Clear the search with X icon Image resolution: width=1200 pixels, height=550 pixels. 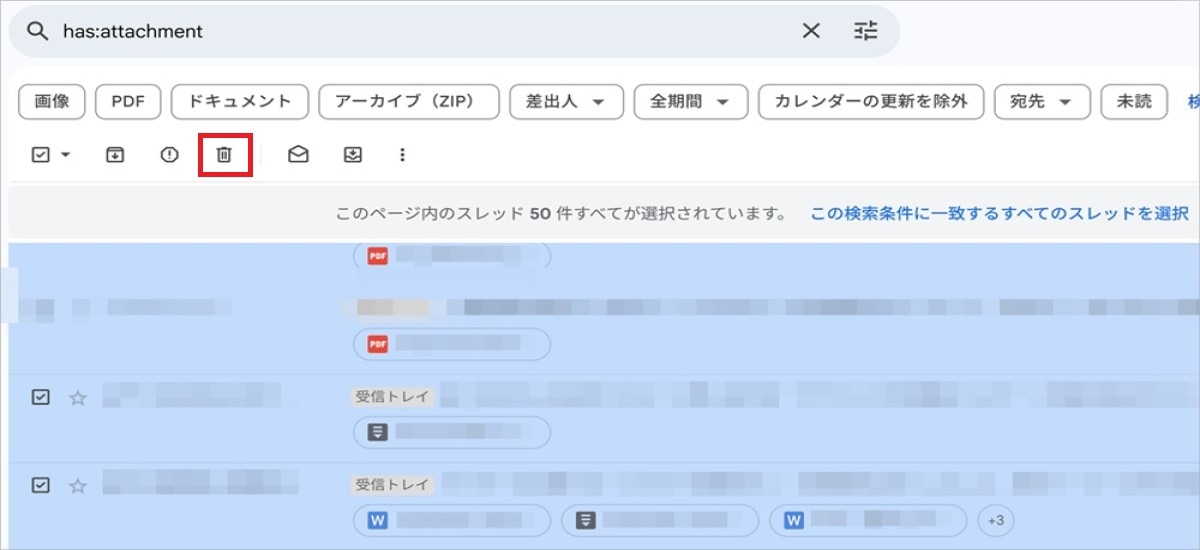811,31
